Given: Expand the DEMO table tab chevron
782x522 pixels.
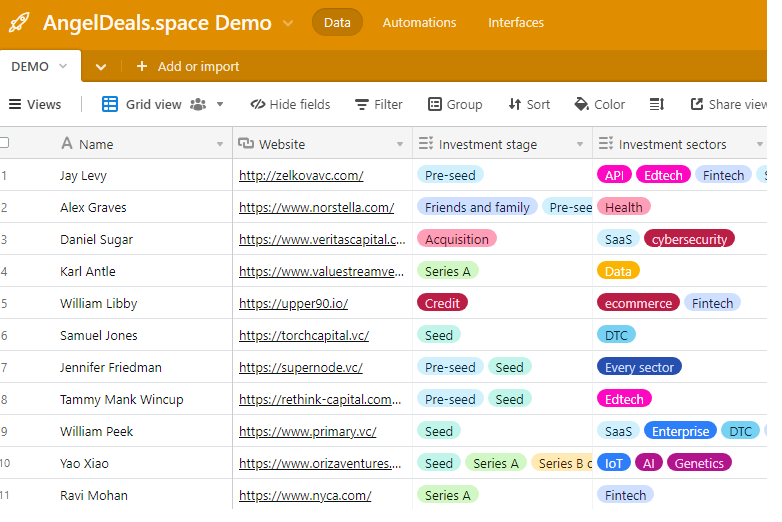Looking at the screenshot, I should (63, 66).
